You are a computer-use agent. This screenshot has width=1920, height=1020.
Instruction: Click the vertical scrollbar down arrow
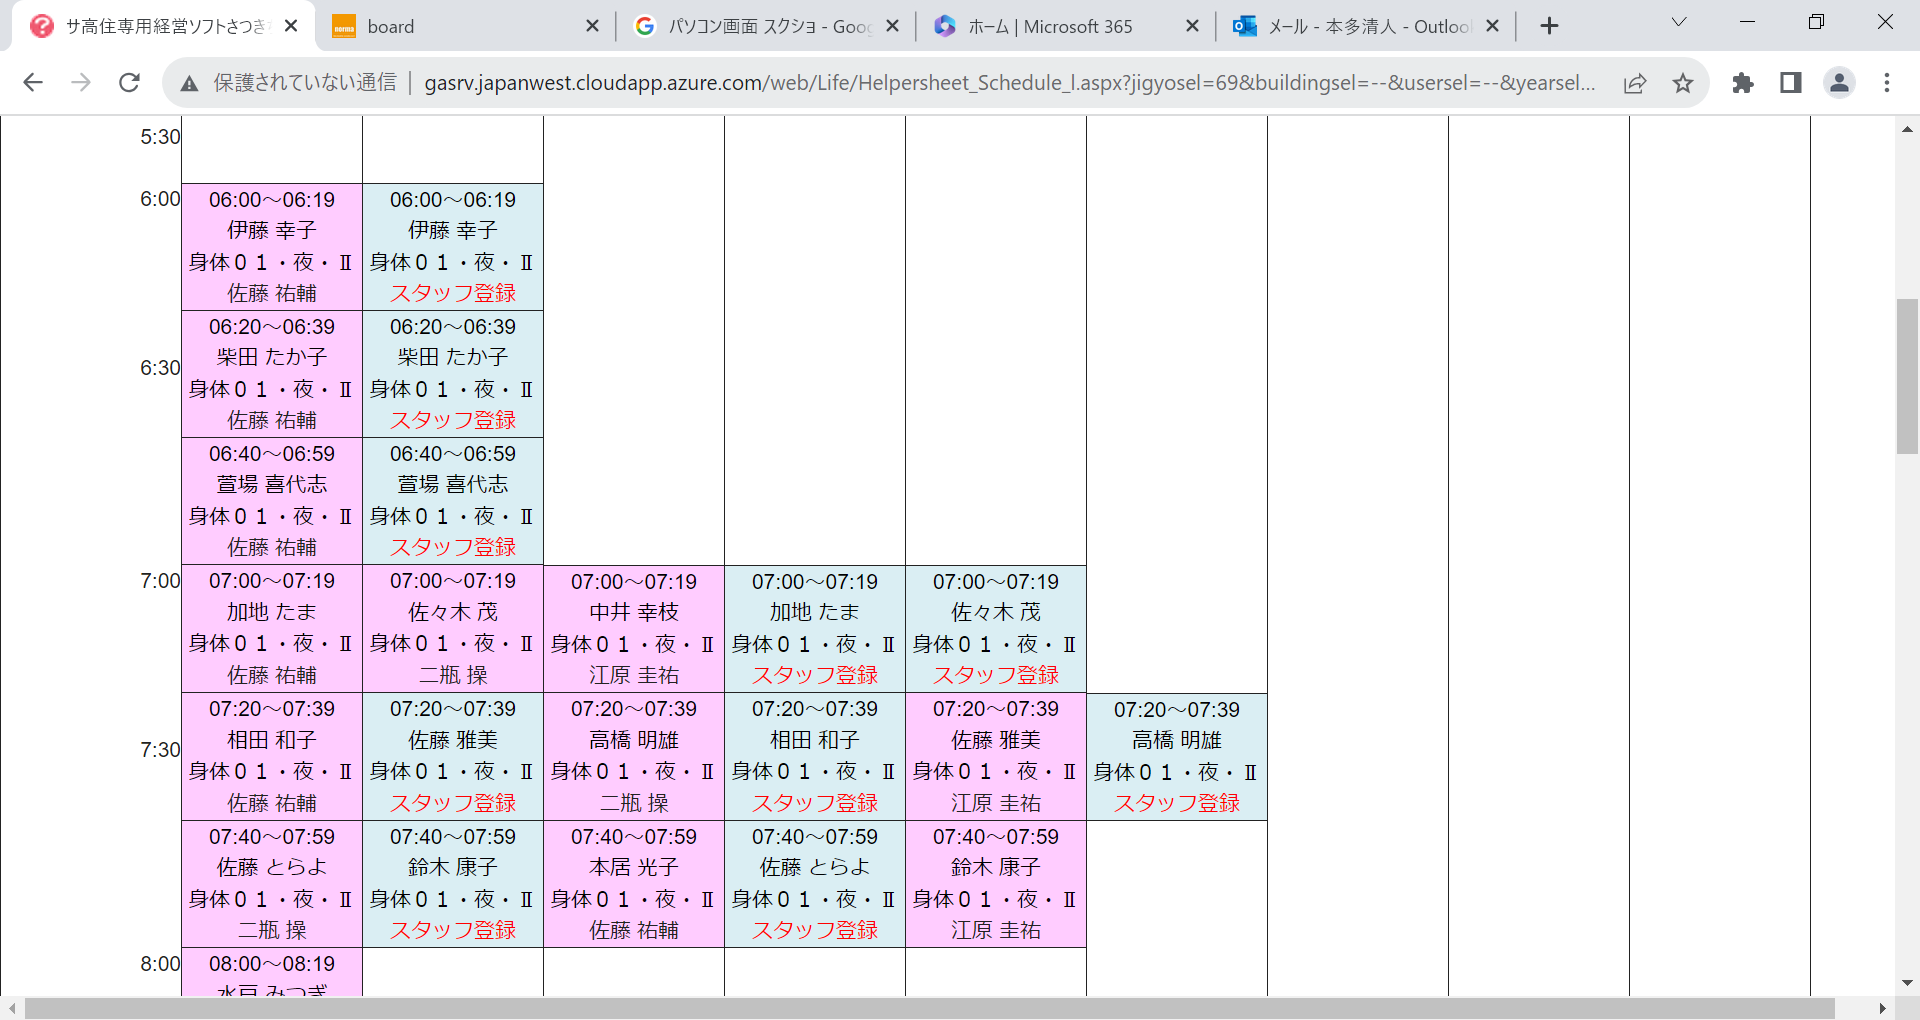pyautogui.click(x=1907, y=983)
